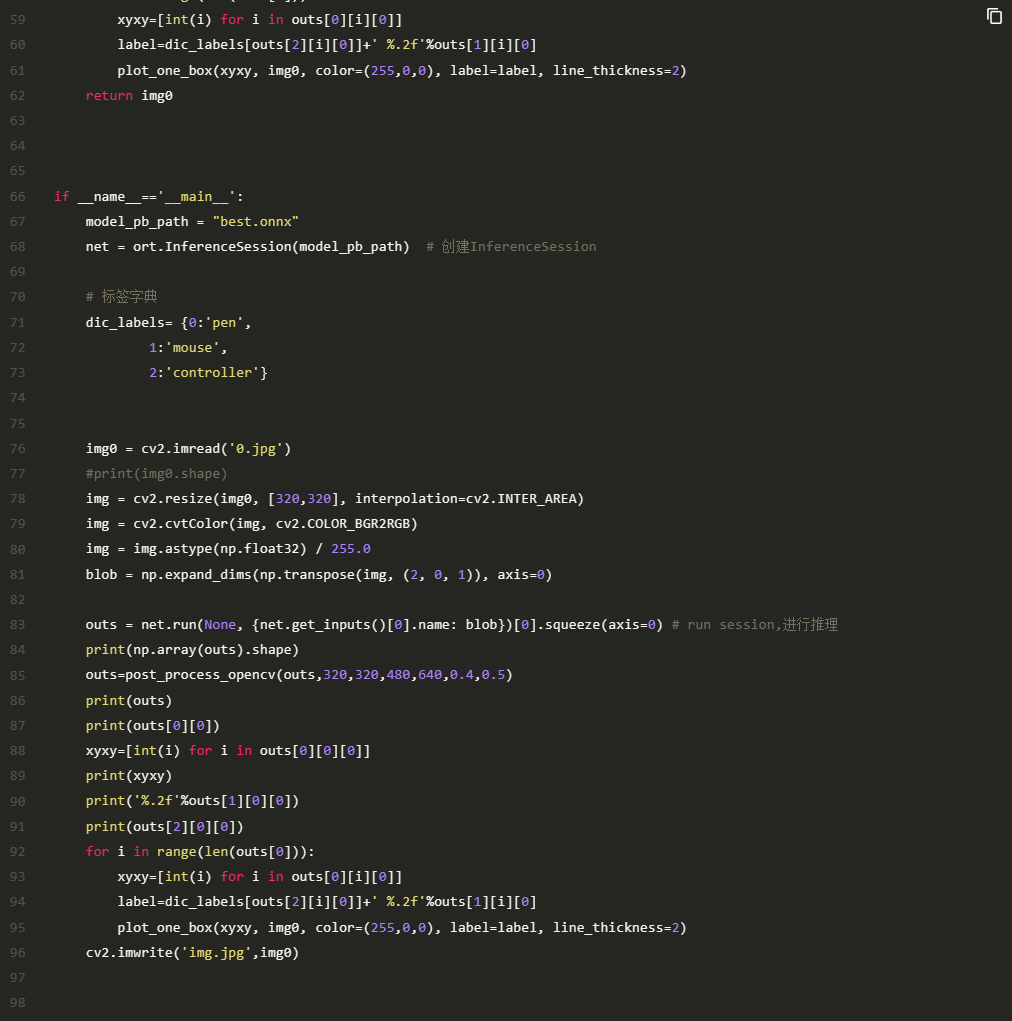Image resolution: width=1012 pixels, height=1021 pixels.
Task: Click the commented '#print(img0.shape)' line
Action: click(156, 474)
